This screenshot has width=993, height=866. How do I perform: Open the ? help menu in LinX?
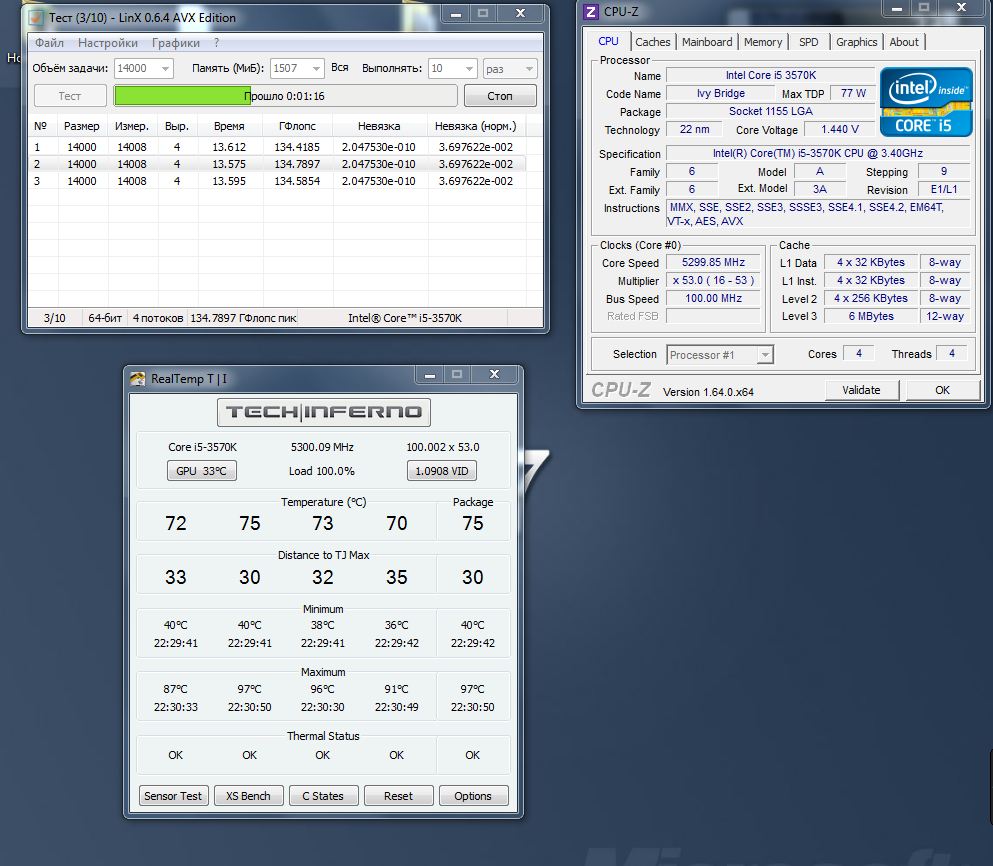pos(217,43)
